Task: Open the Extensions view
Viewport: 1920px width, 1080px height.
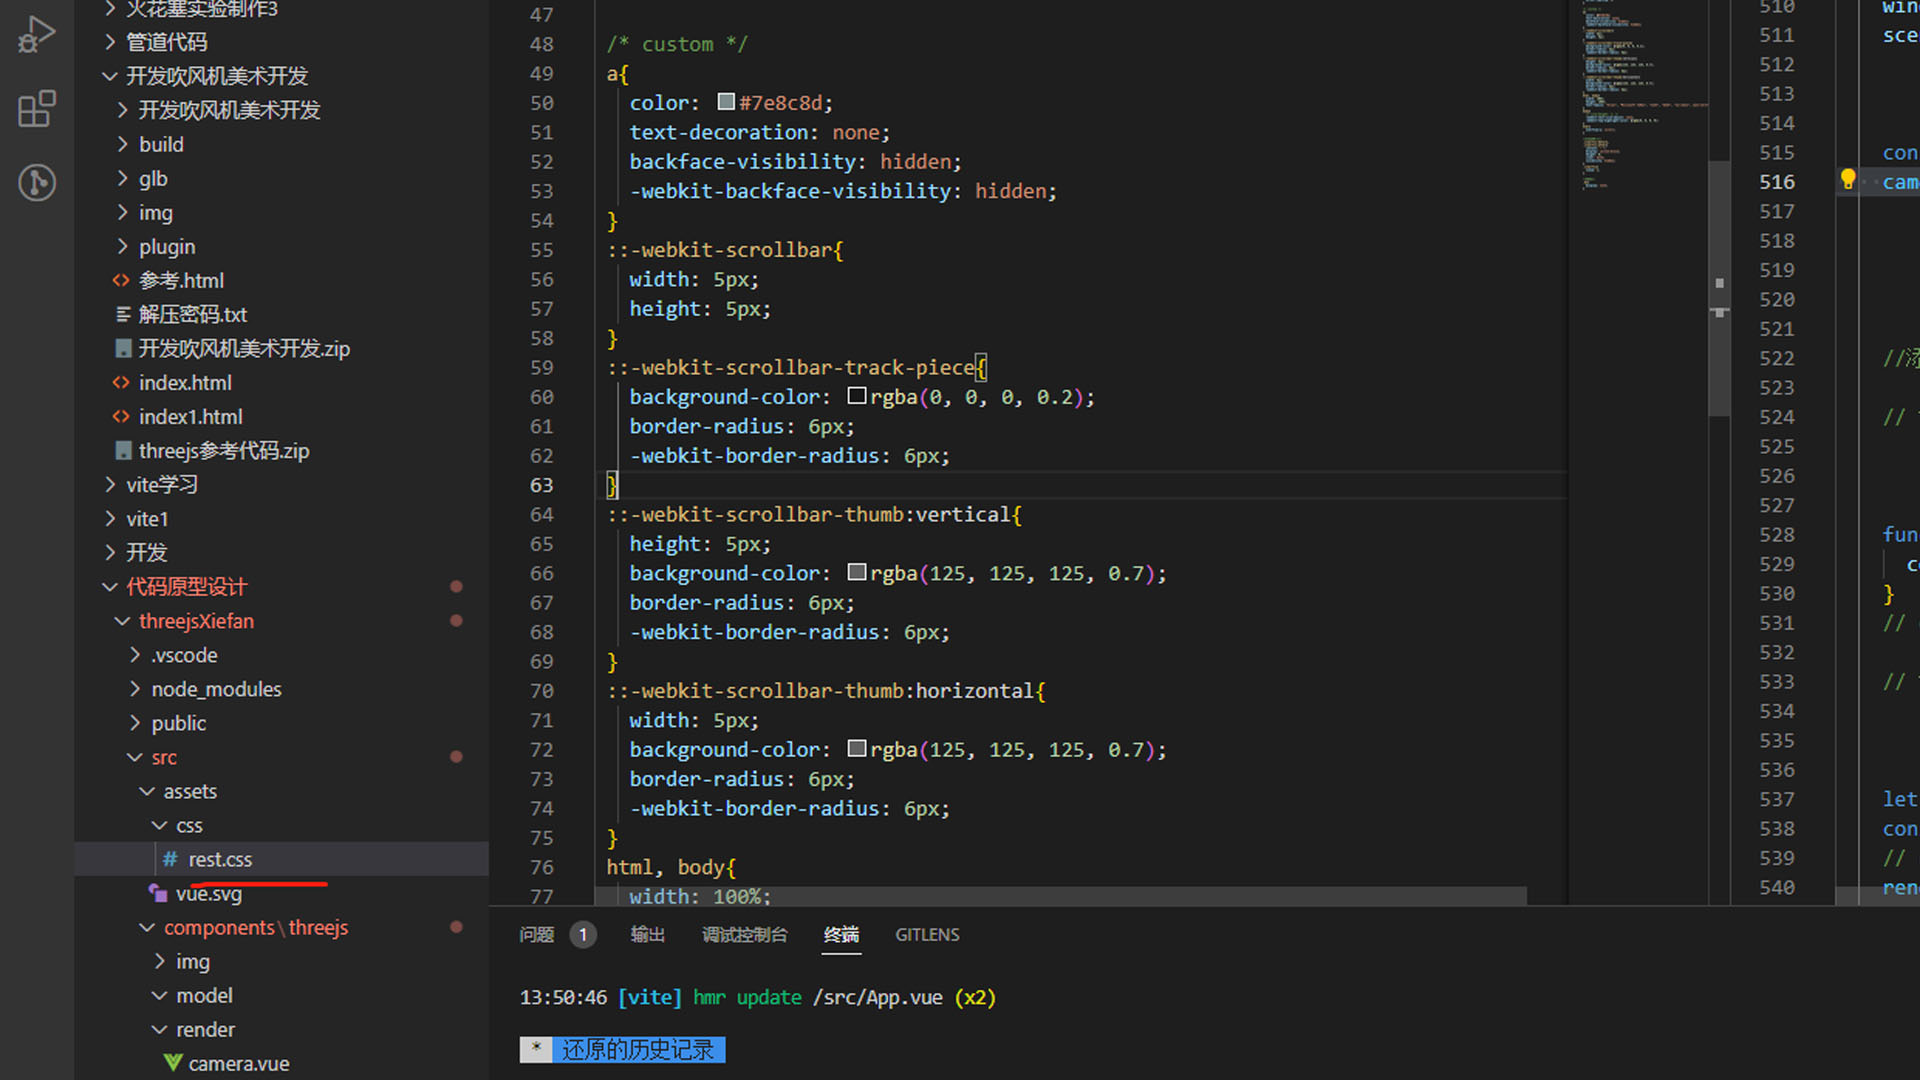Action: tap(36, 109)
